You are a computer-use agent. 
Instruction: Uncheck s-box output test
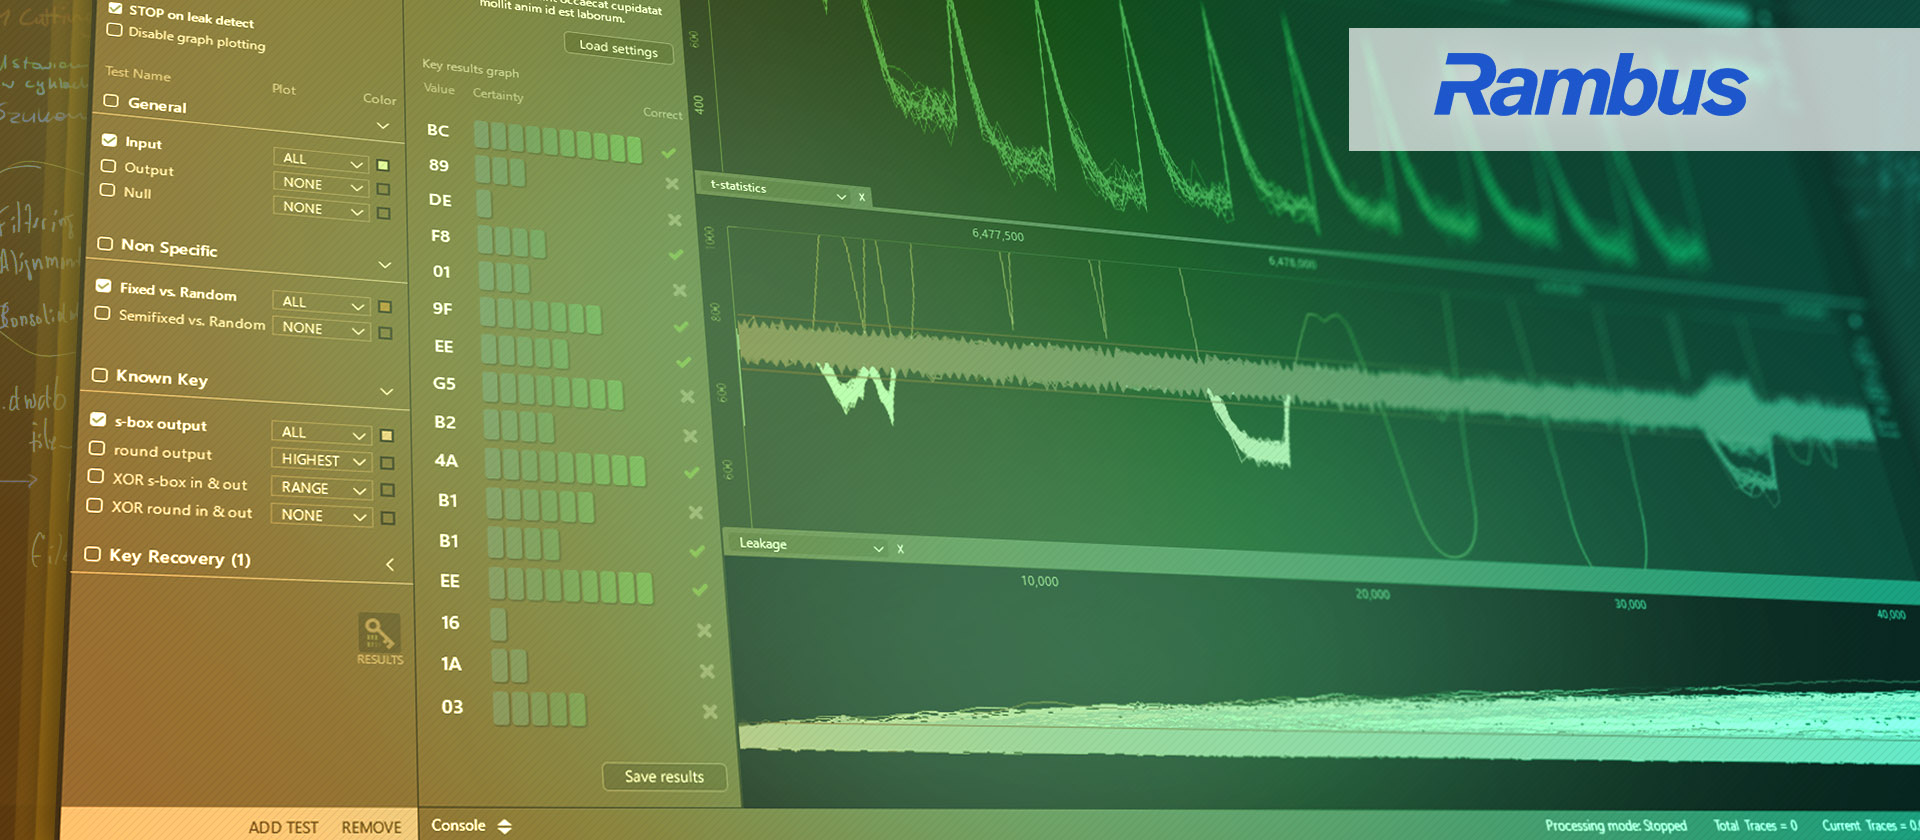pos(98,419)
